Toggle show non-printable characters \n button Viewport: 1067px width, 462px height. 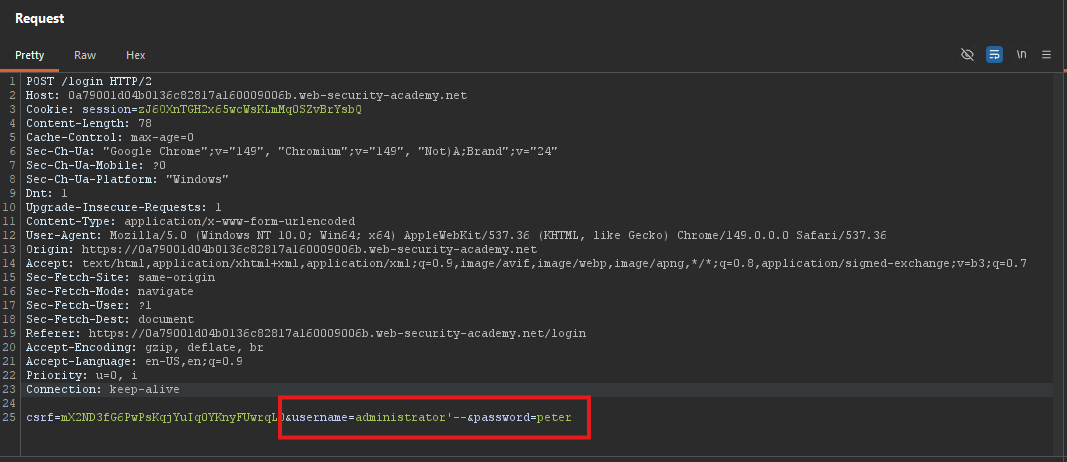click(x=1021, y=54)
